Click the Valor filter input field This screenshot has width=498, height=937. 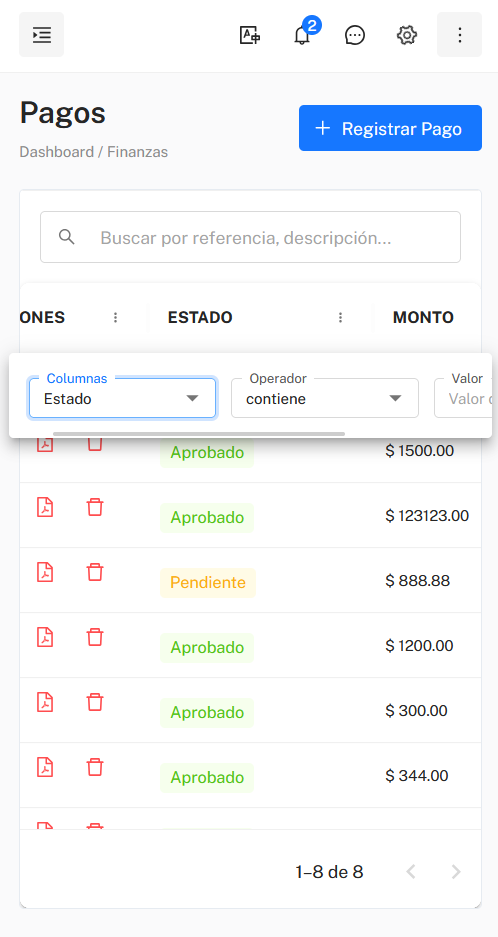coord(465,398)
